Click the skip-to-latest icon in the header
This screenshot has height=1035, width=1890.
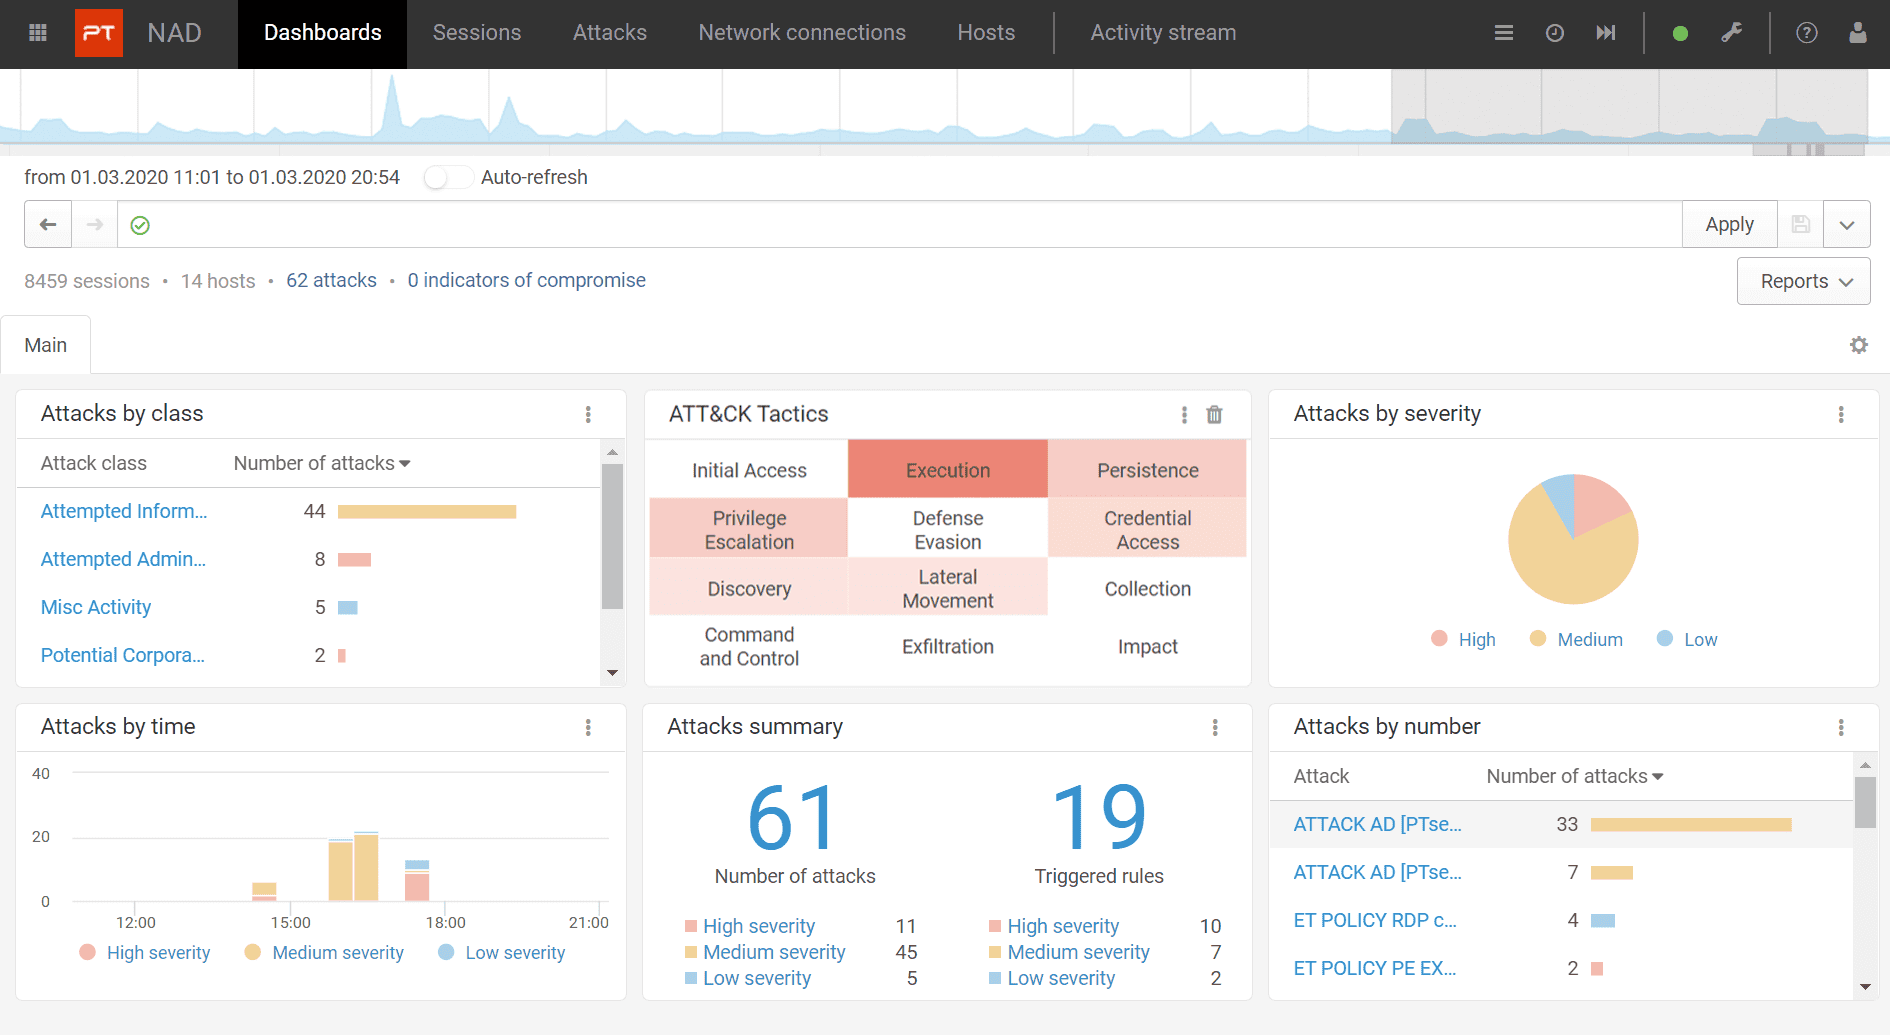(x=1605, y=33)
